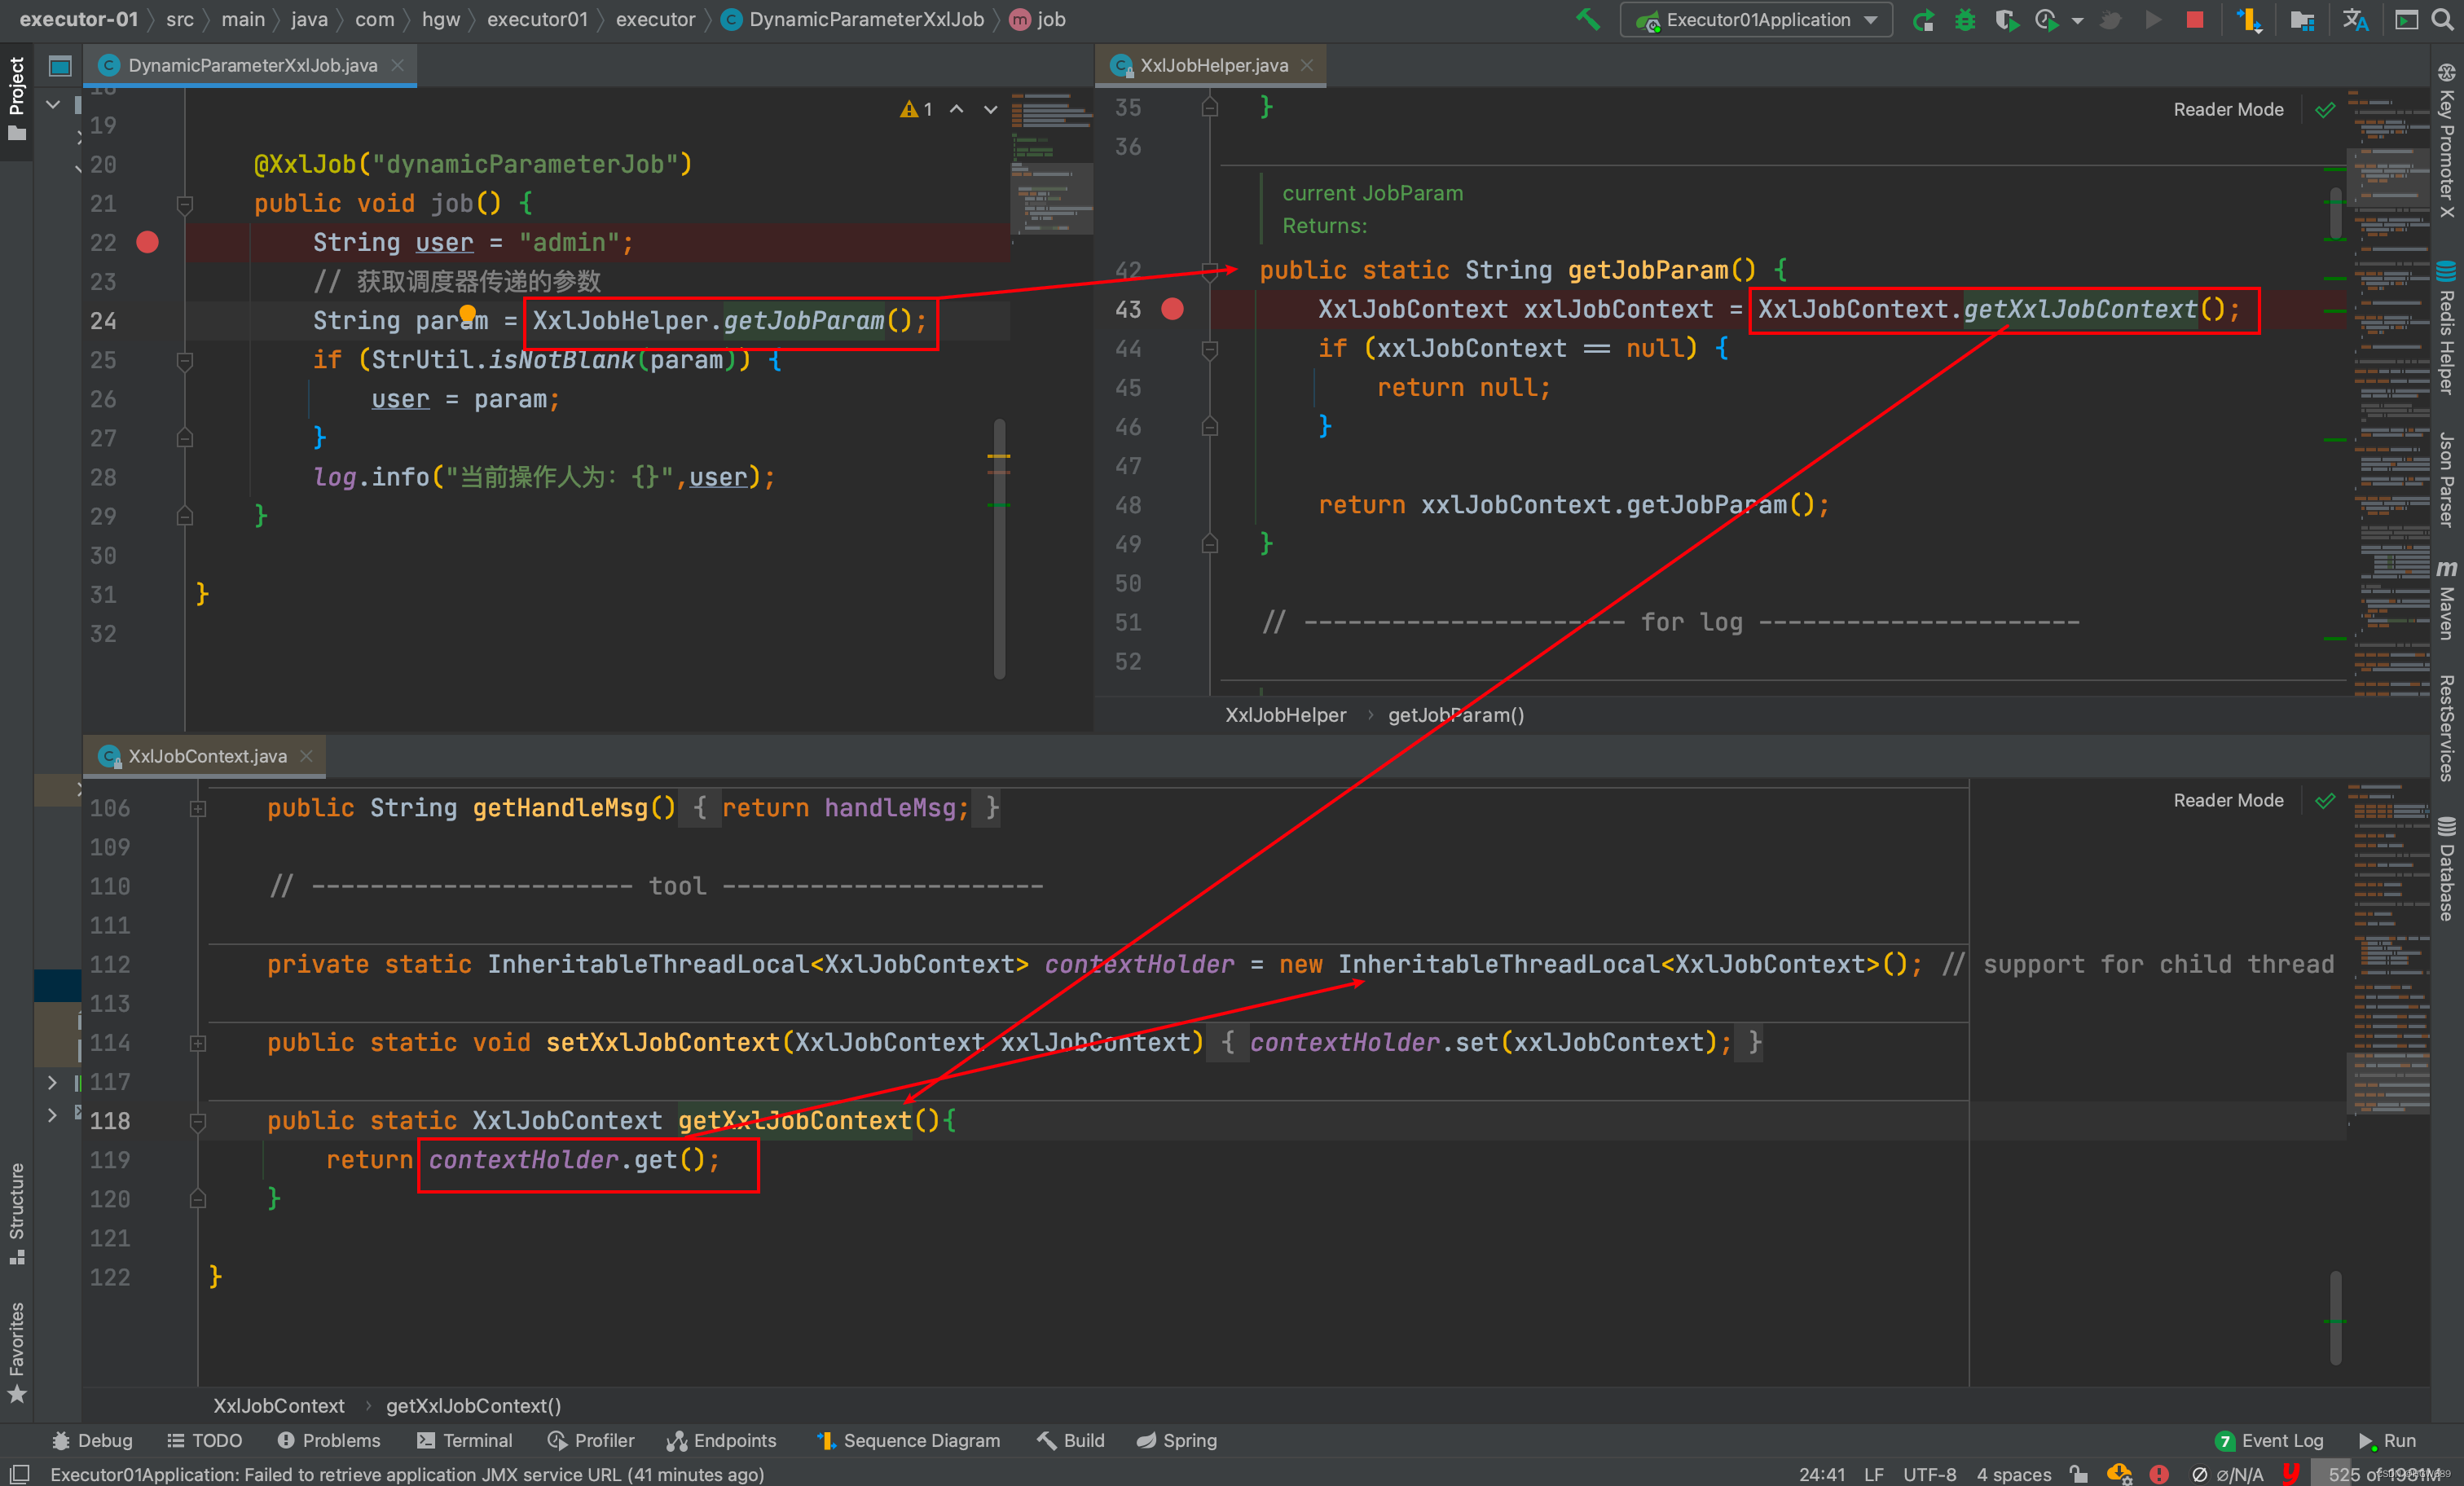This screenshot has height=1486, width=2464.
Task: Open Run Anything terminal-style icon
Action: coord(2407,20)
